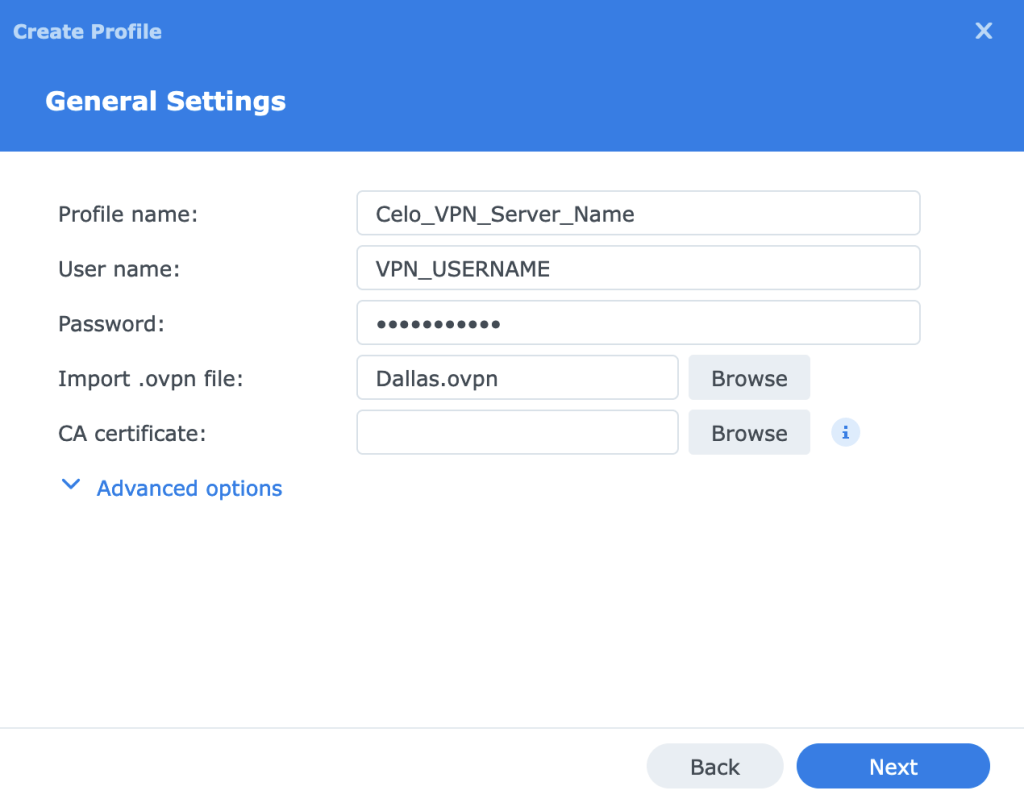Click the empty CA certificate field
The height and width of the screenshot is (803, 1024).
(x=517, y=432)
